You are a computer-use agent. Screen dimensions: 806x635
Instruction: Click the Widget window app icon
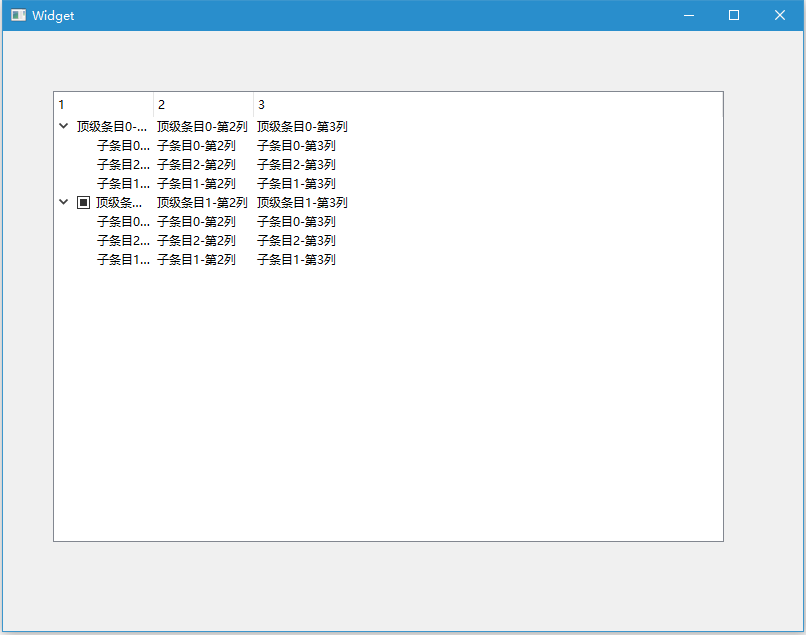click(x=19, y=15)
